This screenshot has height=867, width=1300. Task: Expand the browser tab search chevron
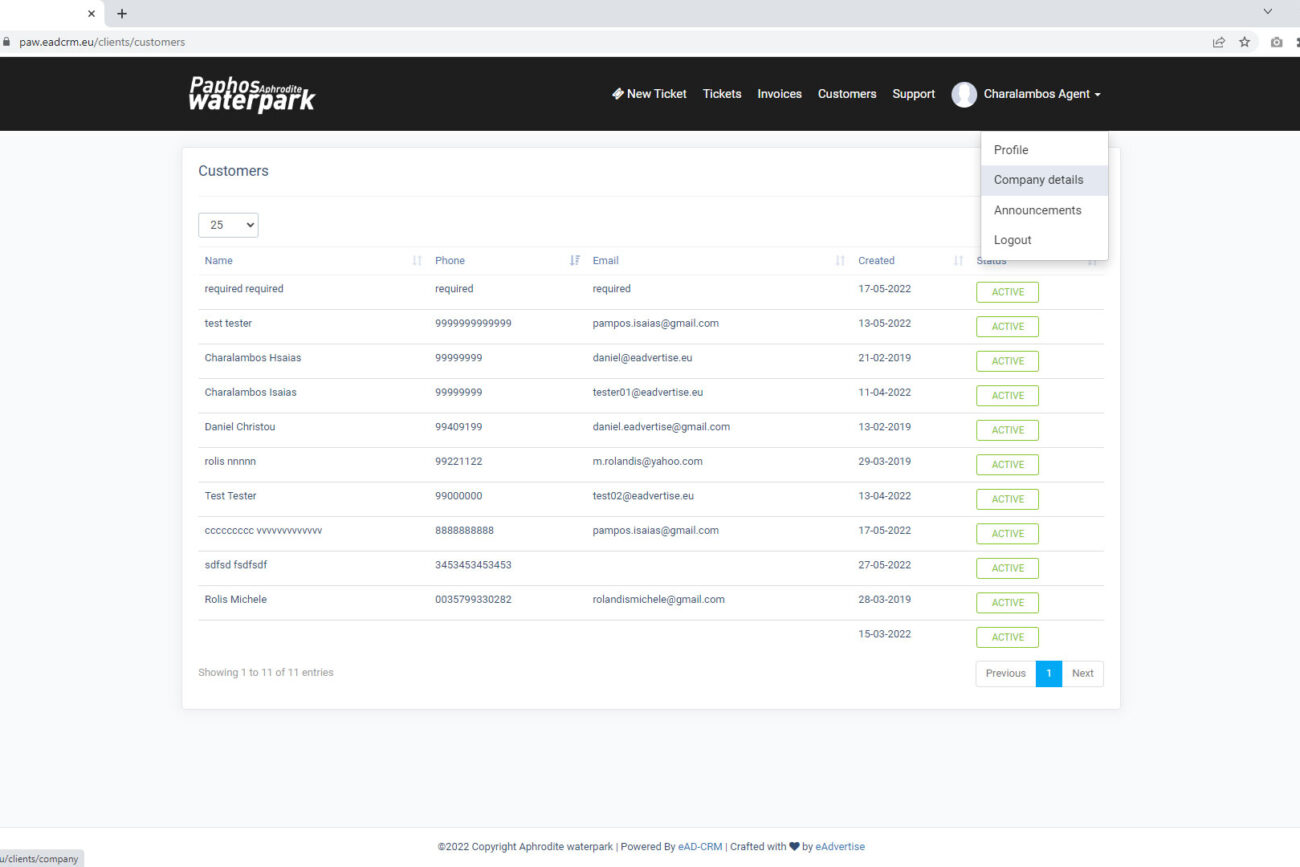click(1267, 12)
